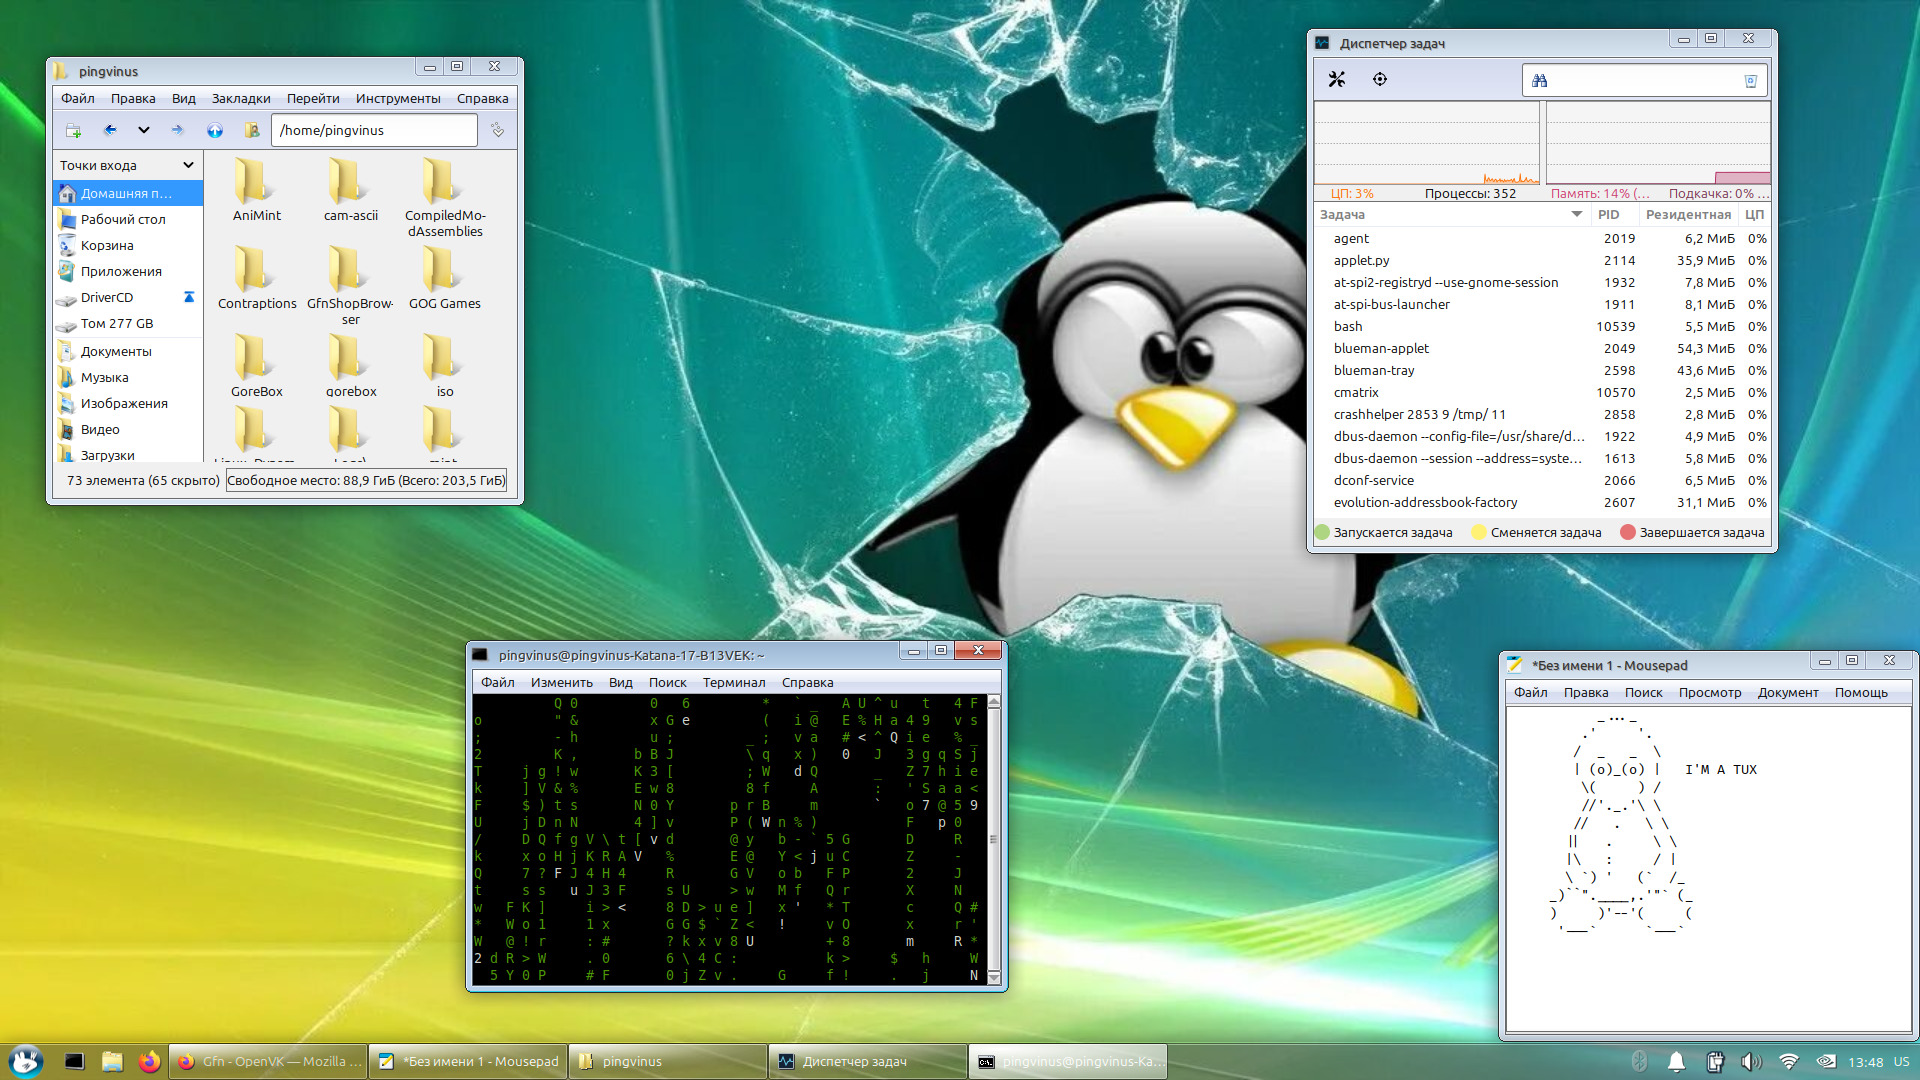
Task: Open the start menu launcher on the panel
Action: [x=26, y=1061]
